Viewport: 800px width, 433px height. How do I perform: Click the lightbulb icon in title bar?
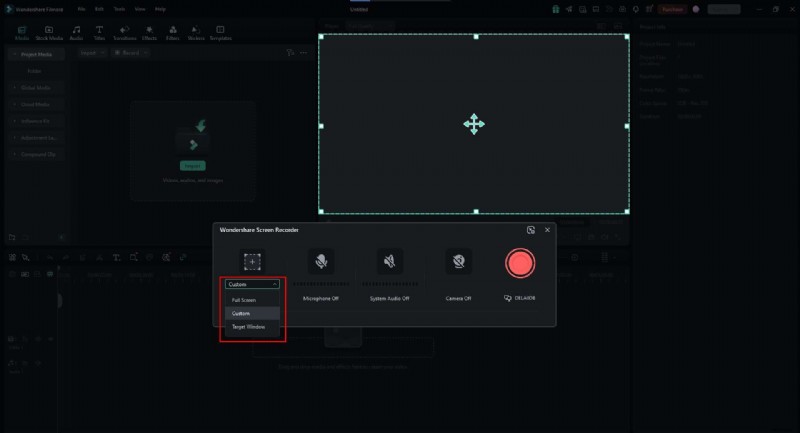636,9
